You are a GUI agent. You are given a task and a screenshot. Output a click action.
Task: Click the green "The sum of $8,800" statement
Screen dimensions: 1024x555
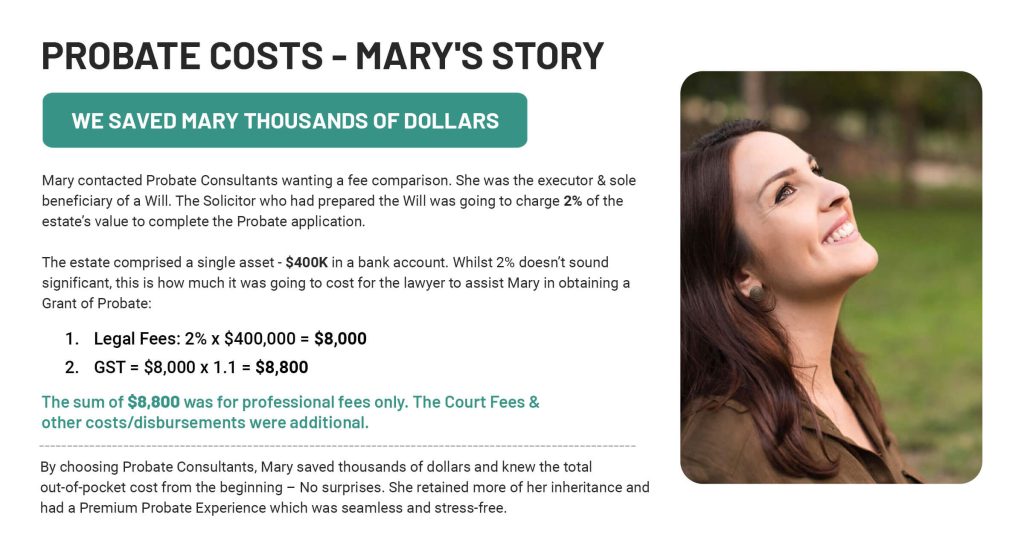(x=290, y=402)
